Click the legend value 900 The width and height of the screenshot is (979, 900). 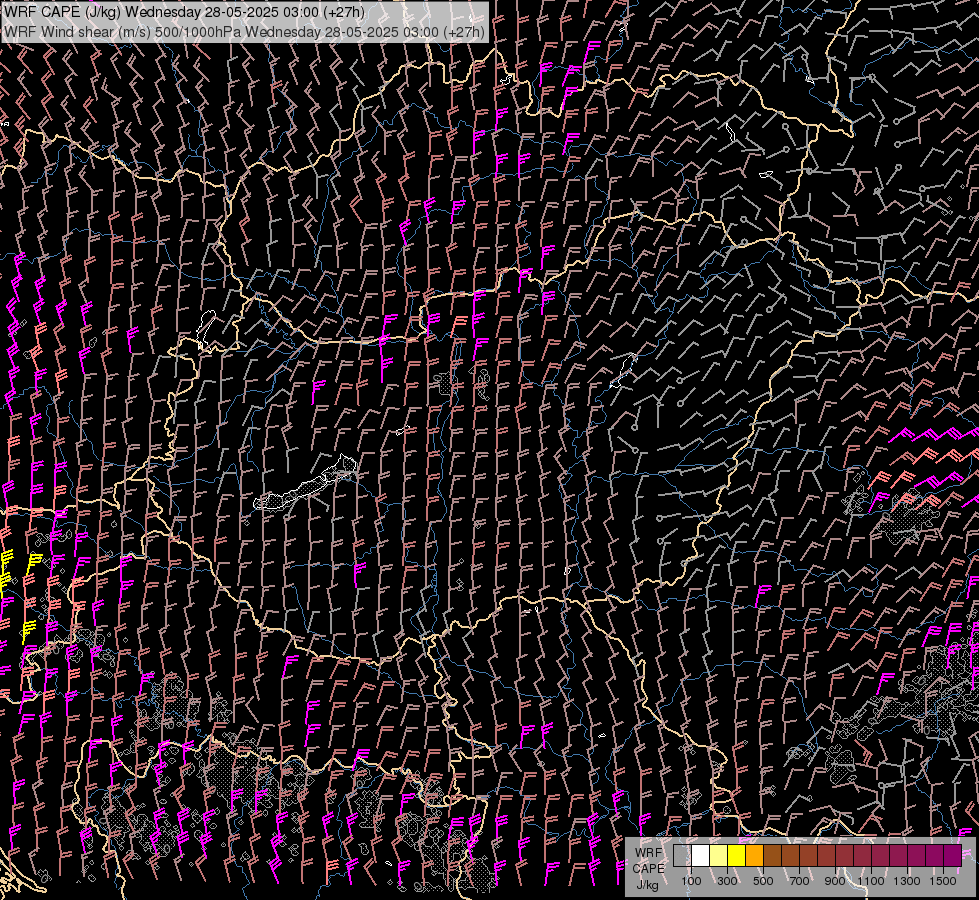(835, 881)
